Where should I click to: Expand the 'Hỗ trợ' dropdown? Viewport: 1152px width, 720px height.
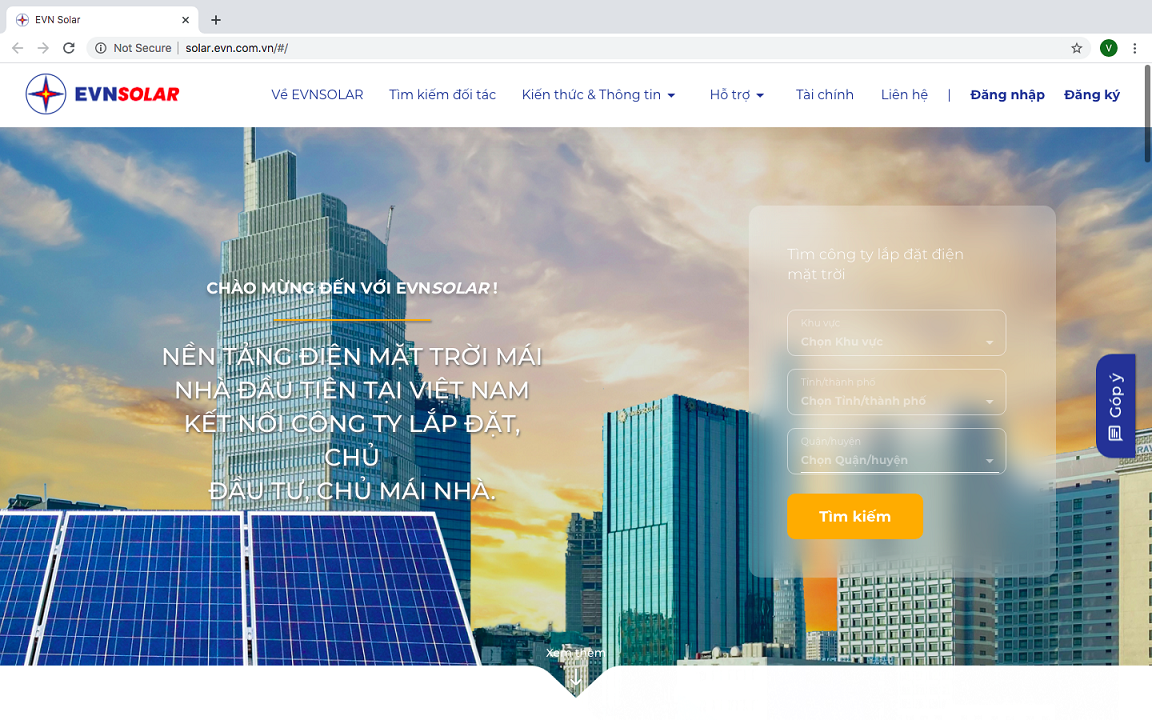[736, 94]
